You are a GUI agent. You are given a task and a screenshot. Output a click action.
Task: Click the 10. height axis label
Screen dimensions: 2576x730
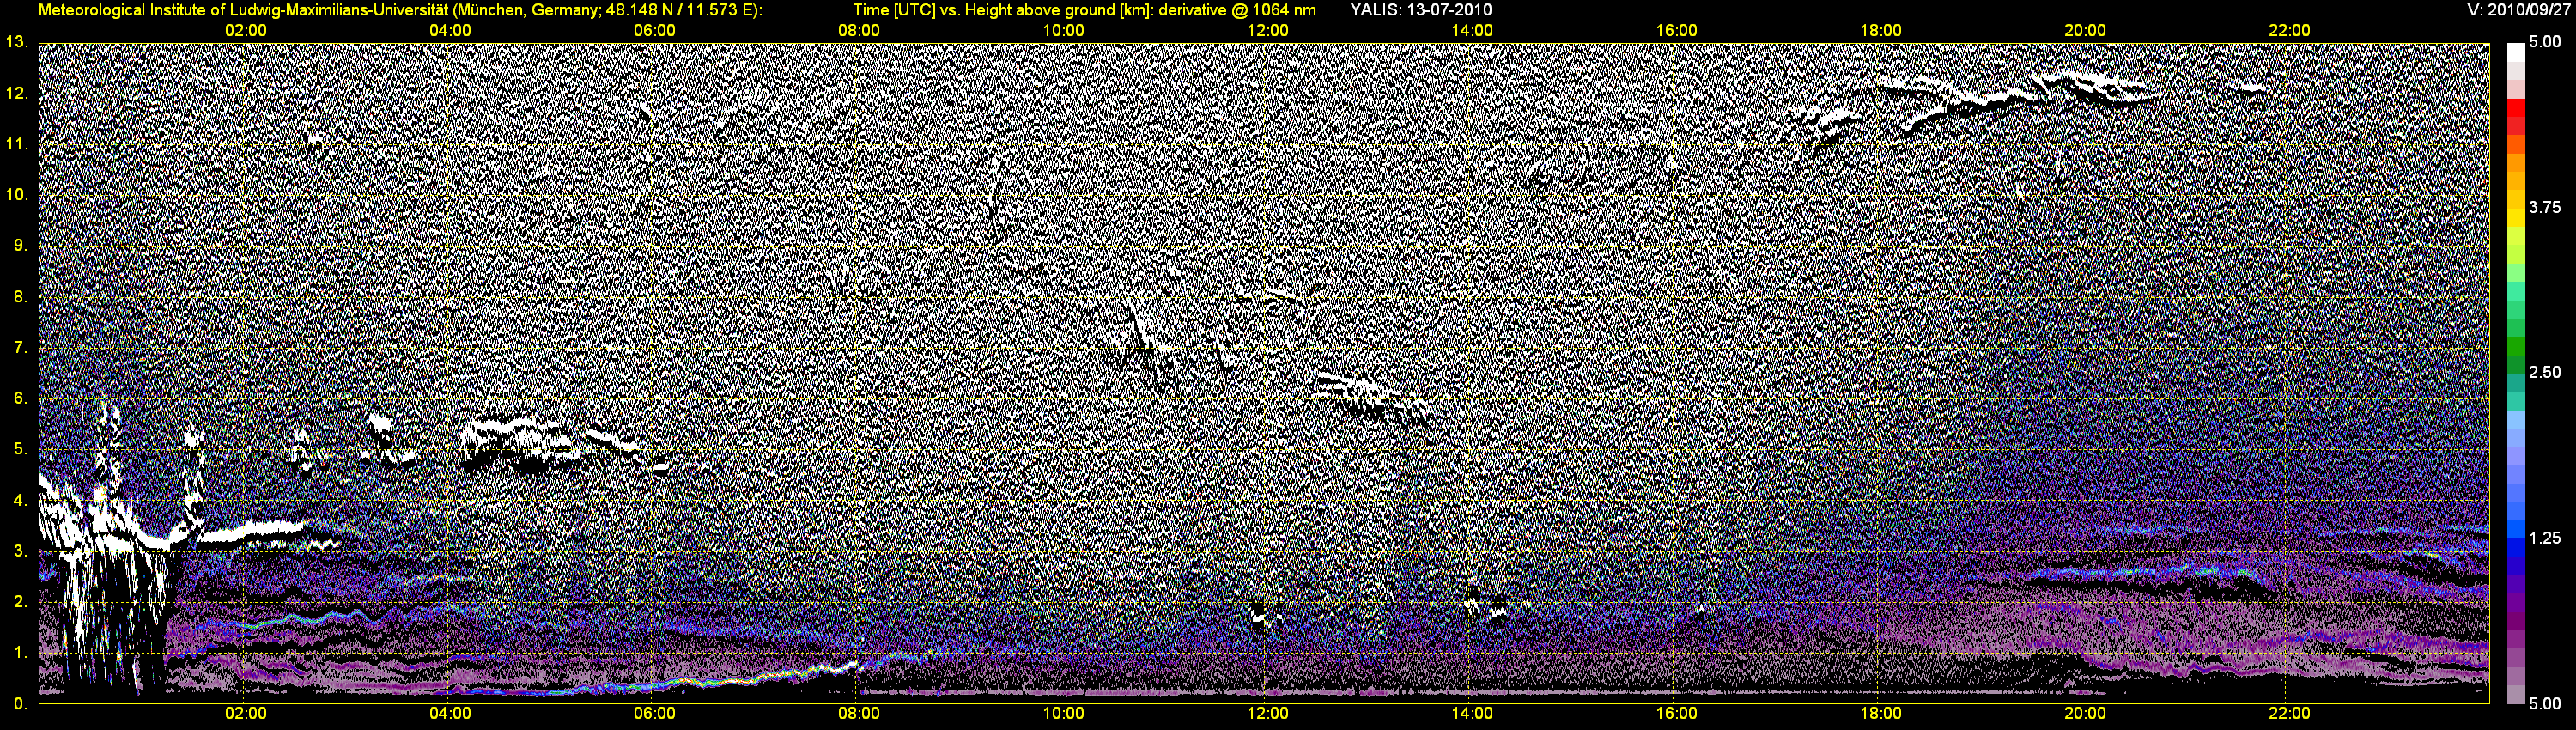17,194
